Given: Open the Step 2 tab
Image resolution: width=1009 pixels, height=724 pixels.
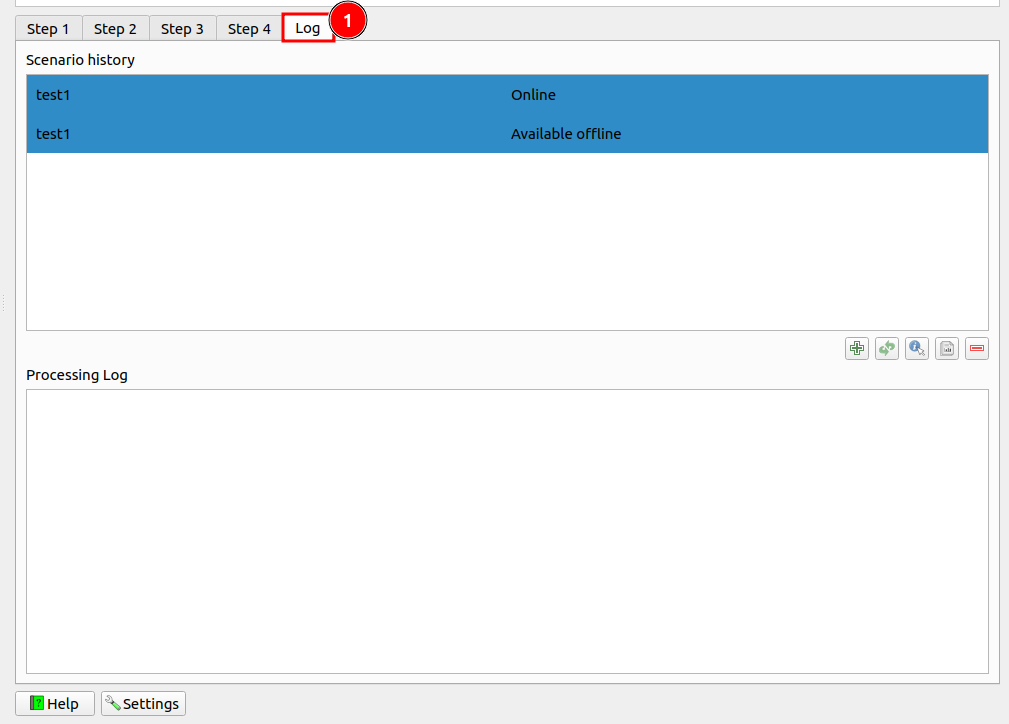Looking at the screenshot, I should click(115, 29).
